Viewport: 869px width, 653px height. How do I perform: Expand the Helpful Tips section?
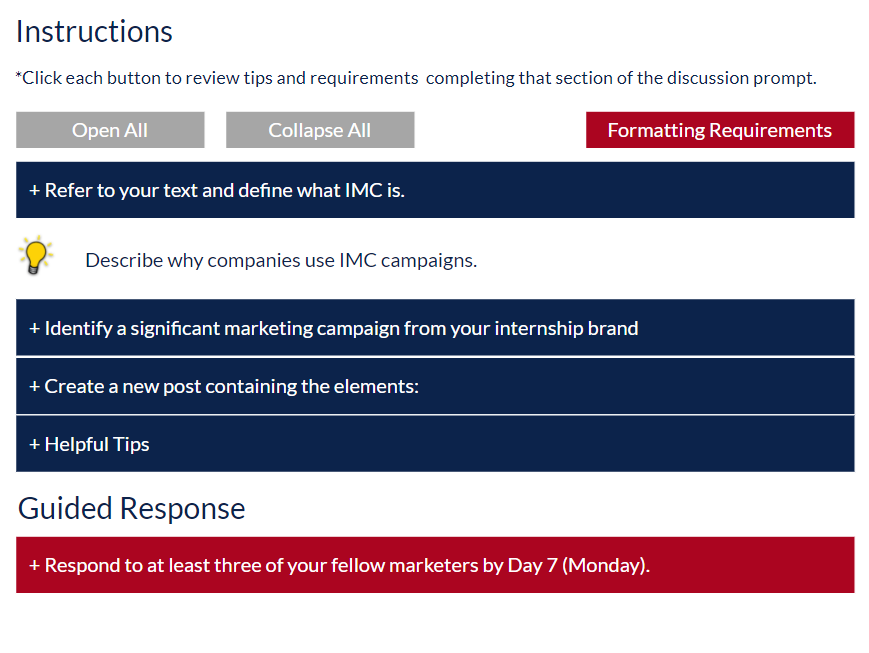click(435, 444)
